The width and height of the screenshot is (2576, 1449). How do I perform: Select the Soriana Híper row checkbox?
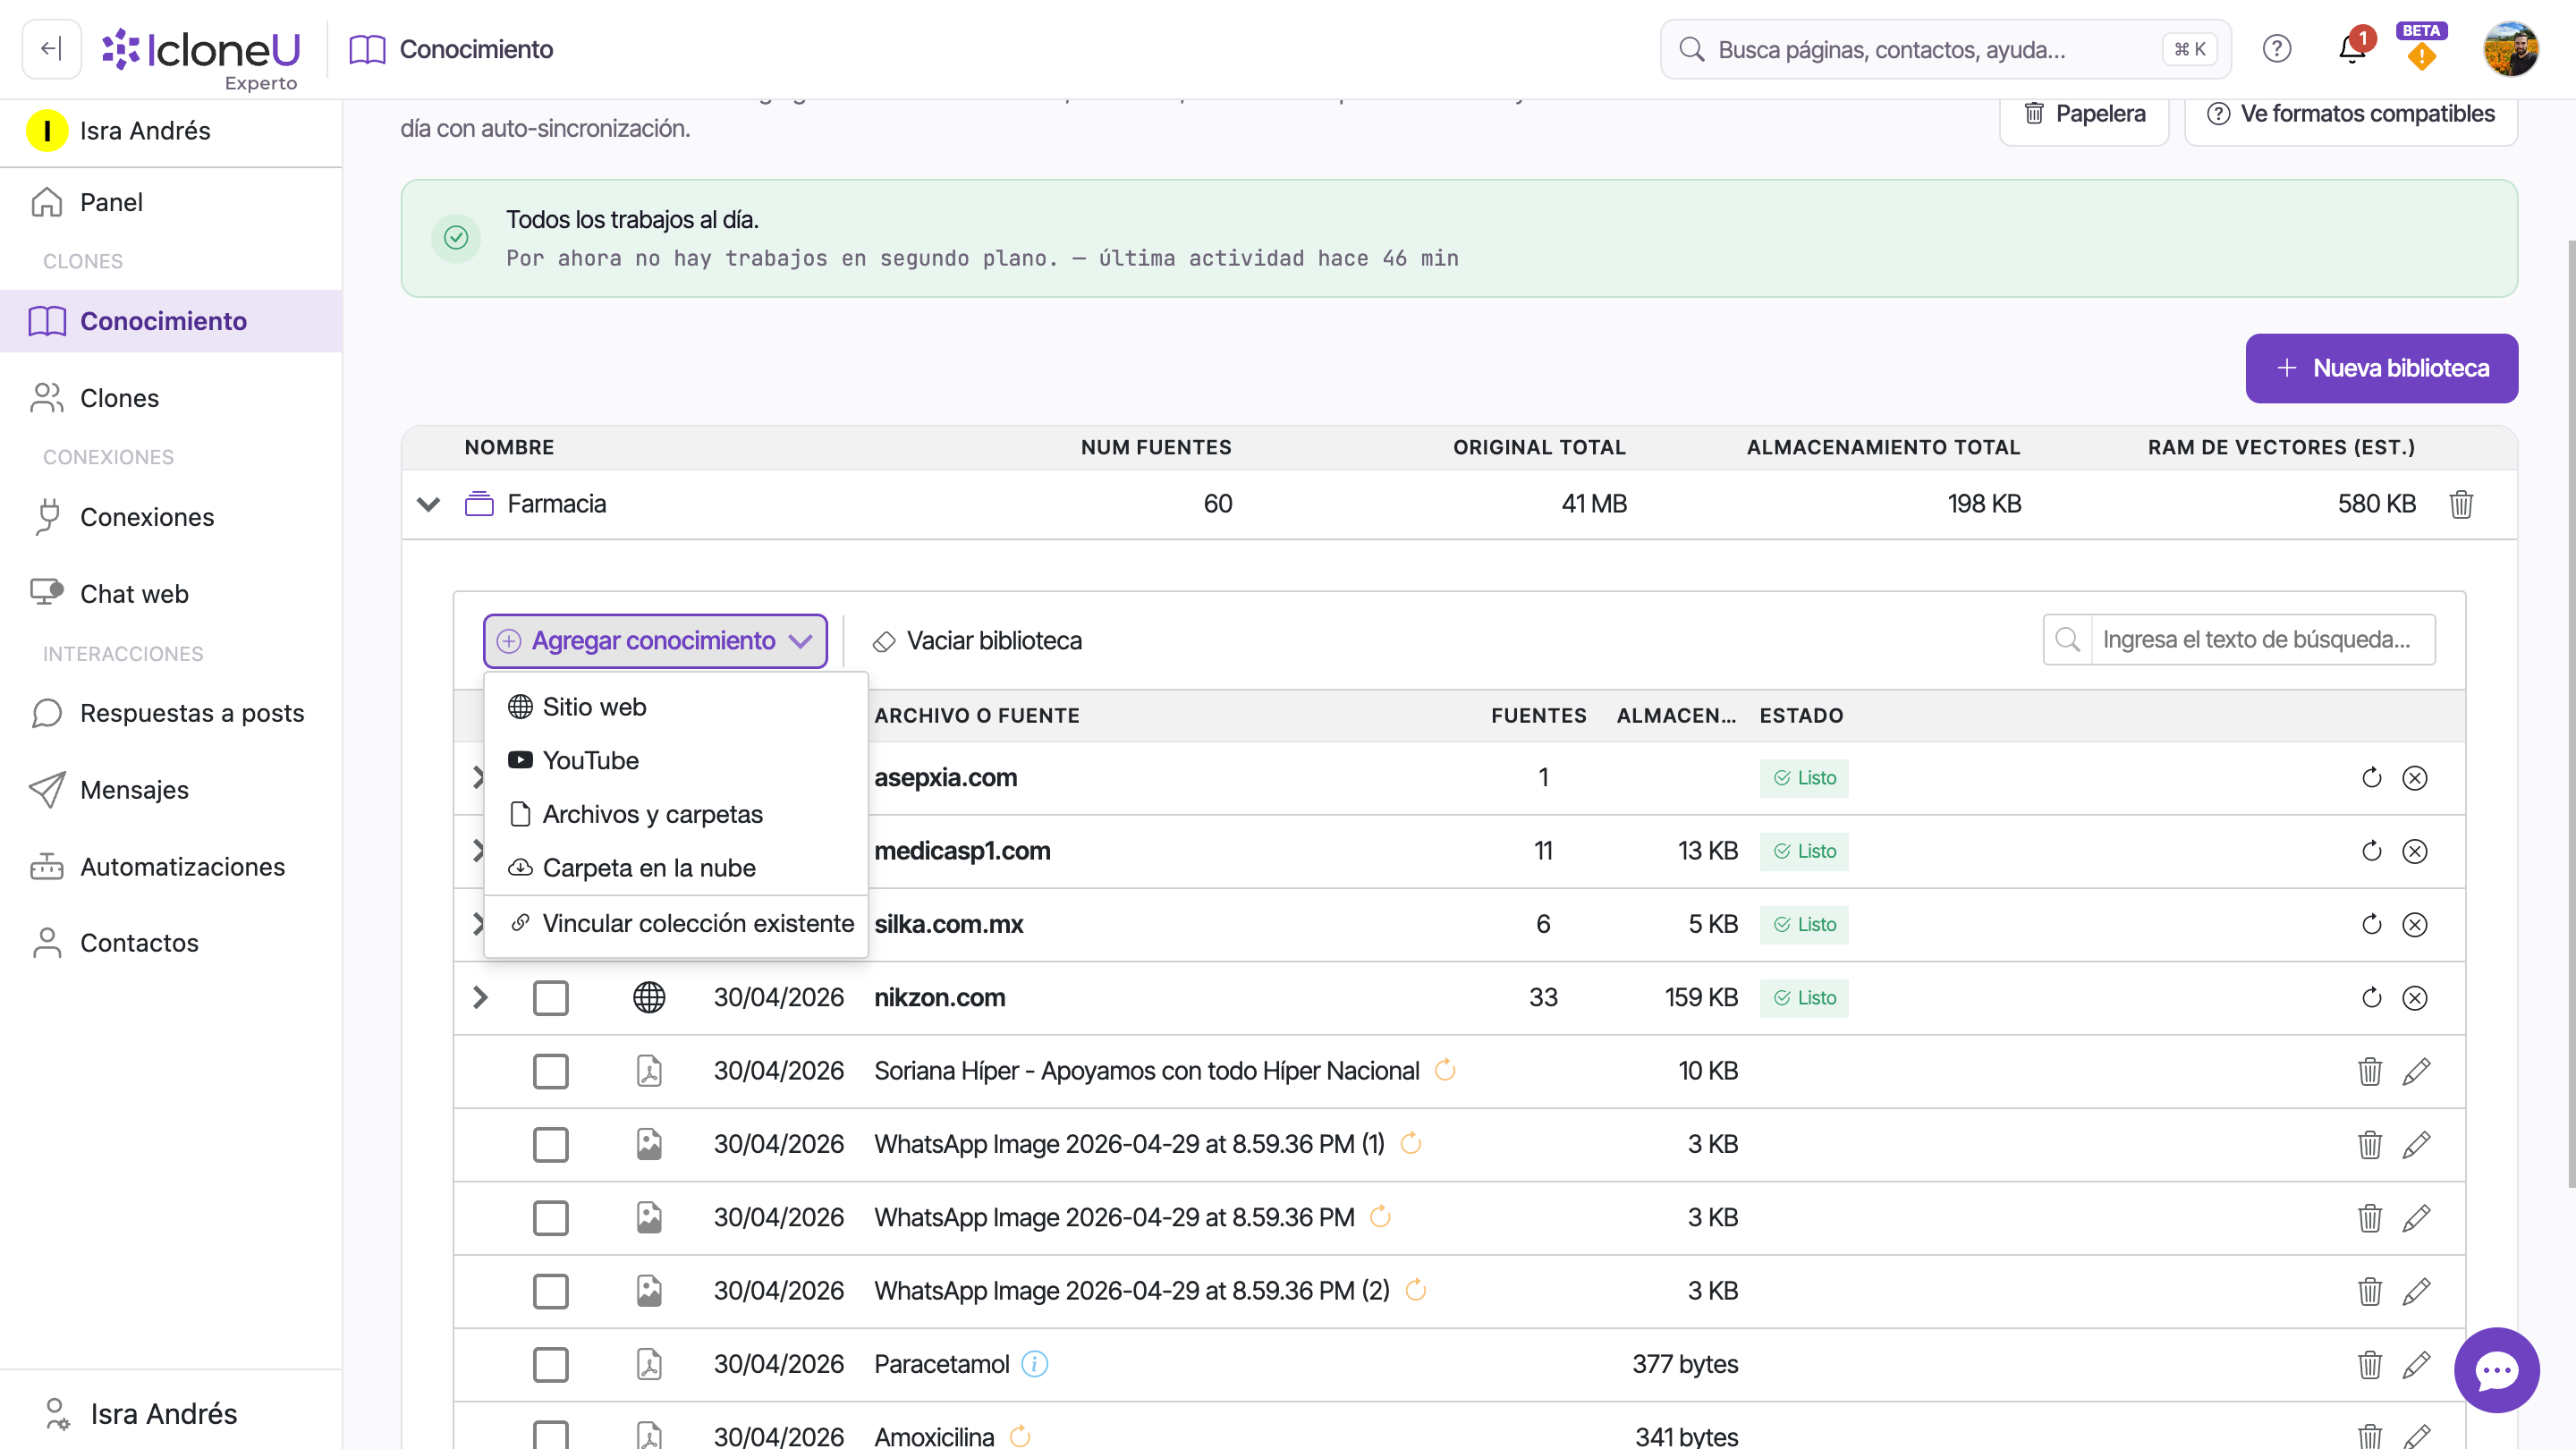(x=550, y=1071)
